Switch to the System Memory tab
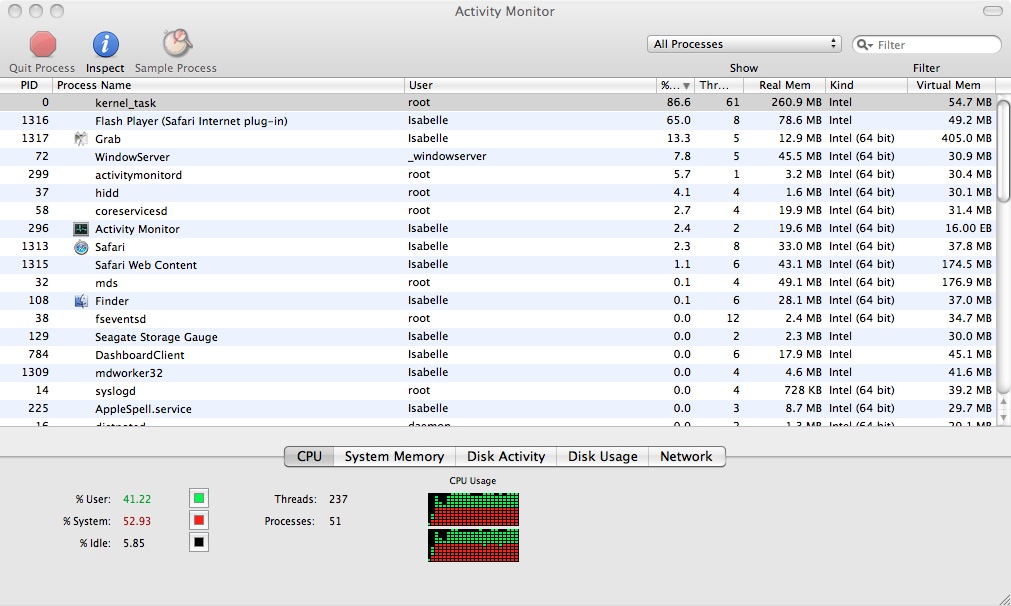This screenshot has width=1011, height=606. (x=394, y=456)
